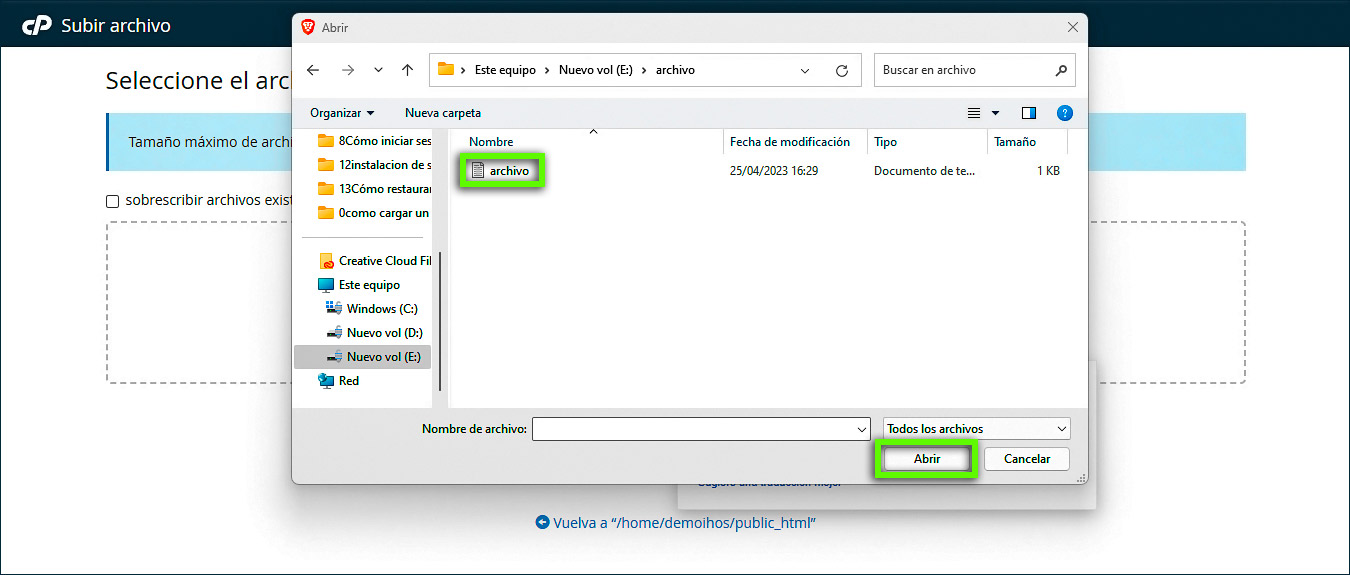Click the Brave icon in Abrir dialog title
Screen dimensions: 1350x575
(308, 27)
